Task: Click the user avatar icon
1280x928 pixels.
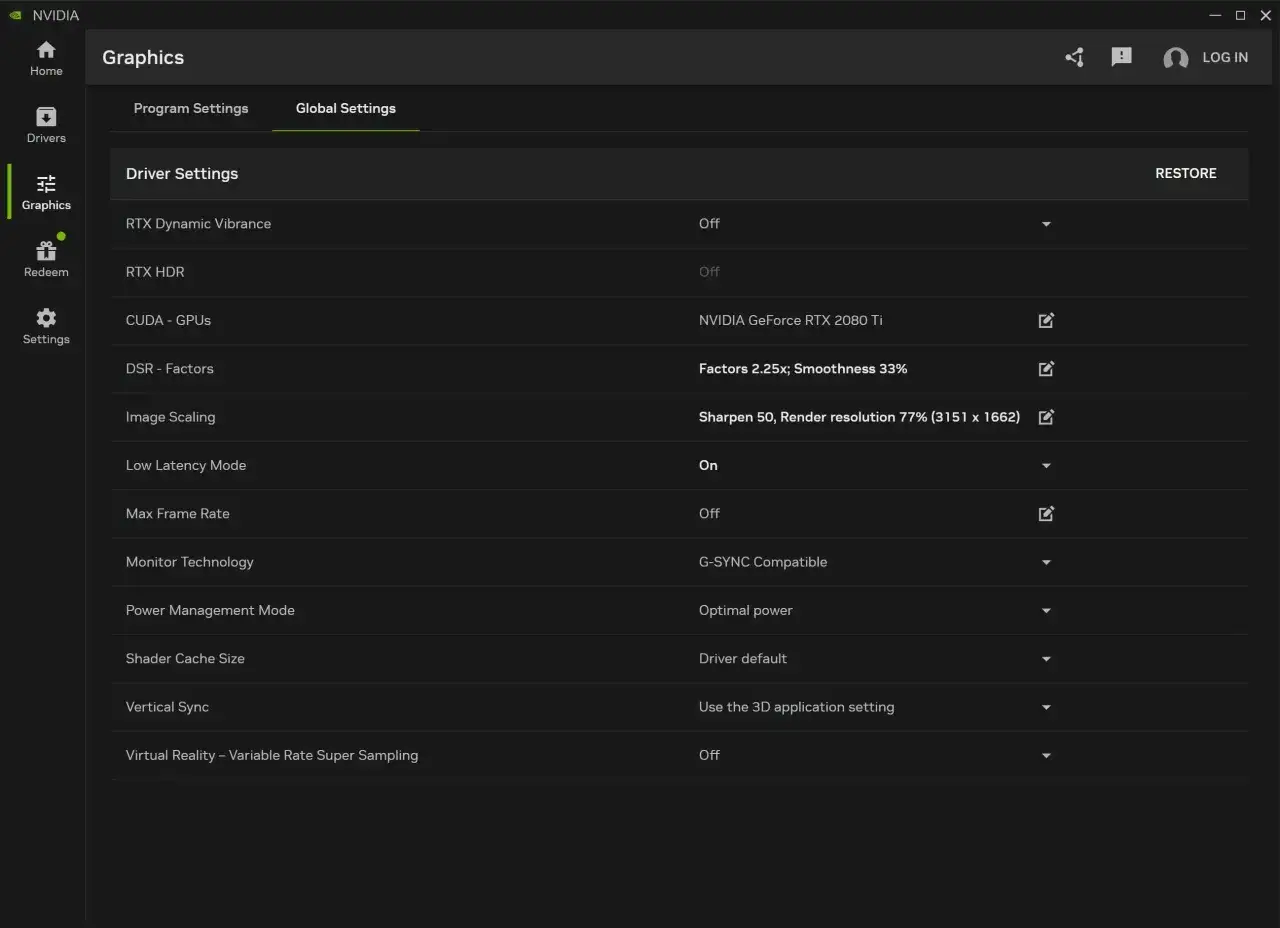Action: coord(1176,58)
